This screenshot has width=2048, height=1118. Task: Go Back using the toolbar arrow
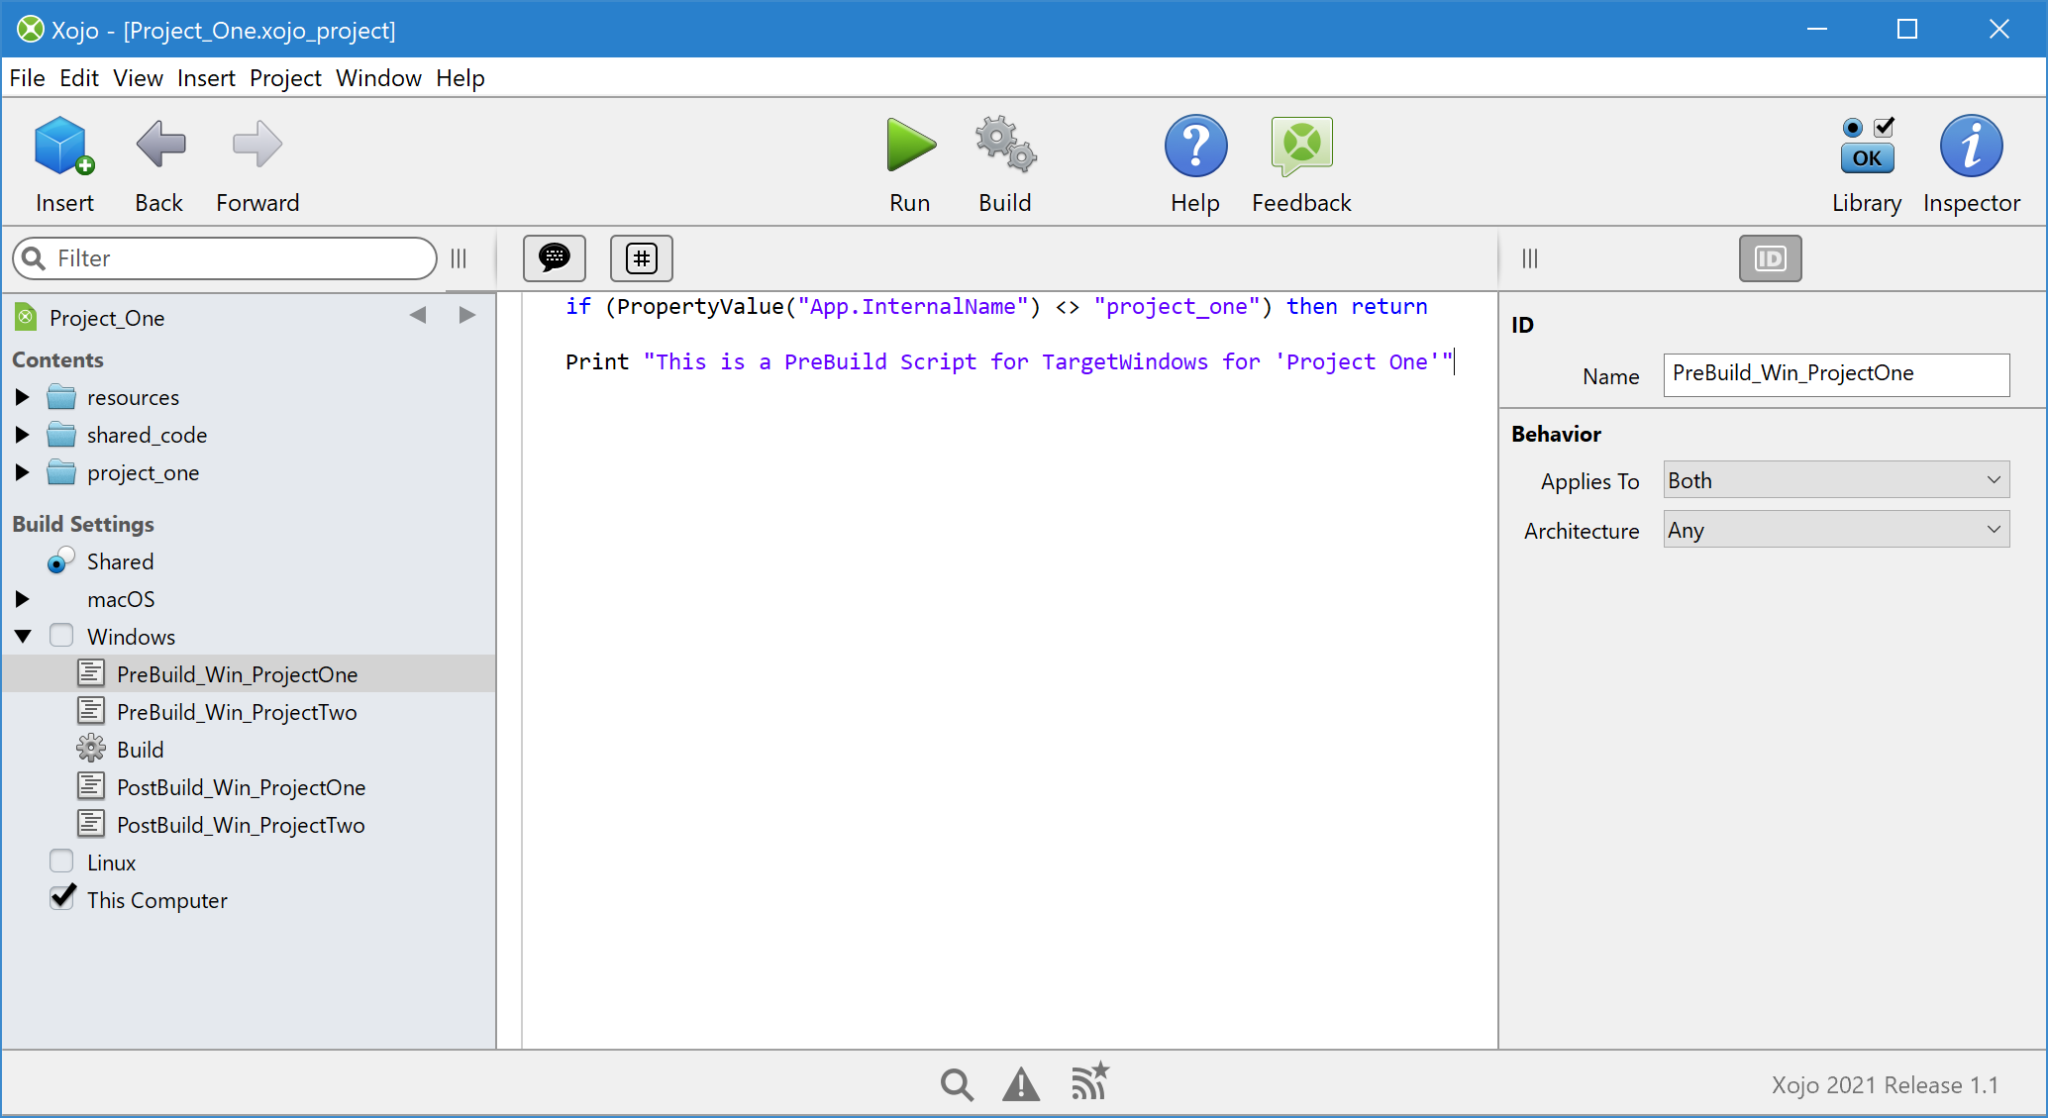(x=160, y=145)
